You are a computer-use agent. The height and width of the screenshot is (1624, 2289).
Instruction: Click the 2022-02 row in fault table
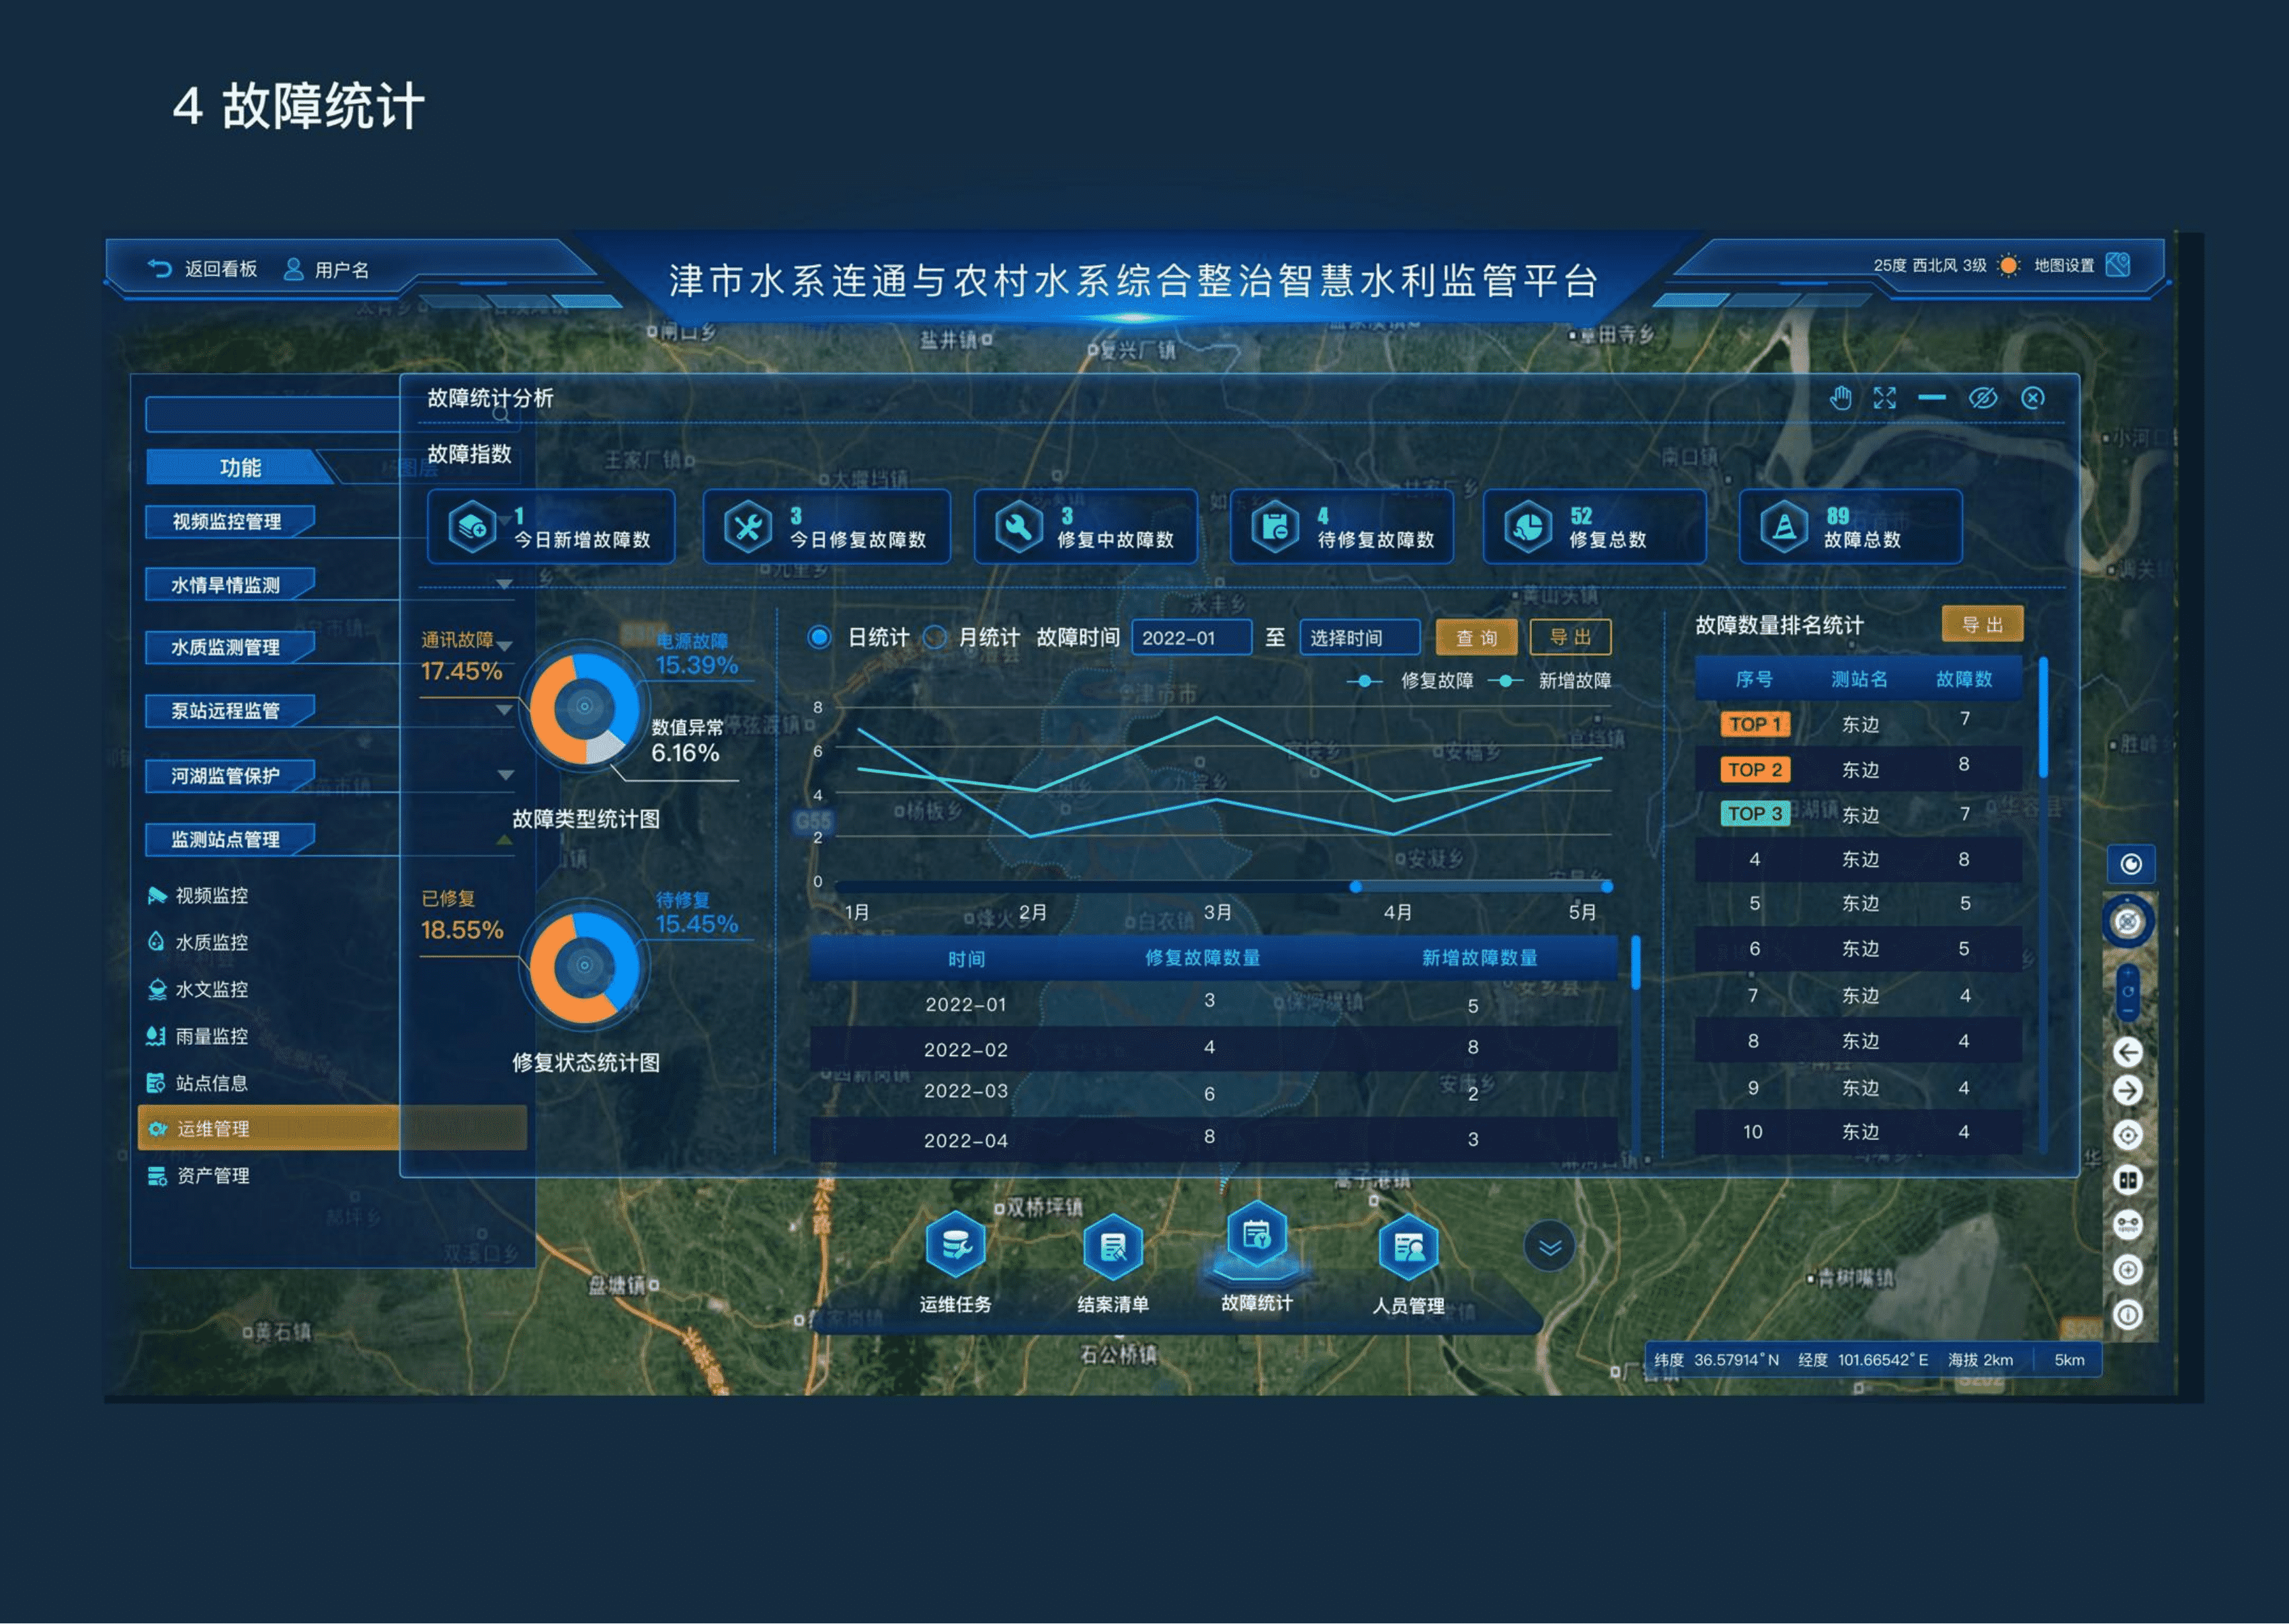(x=1214, y=1048)
